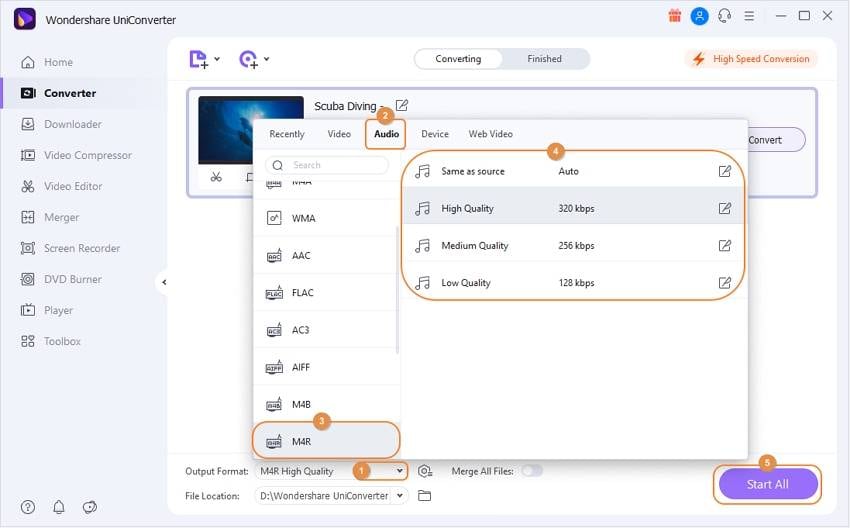
Task: Rename the Scuba Diving file title
Action: (x=402, y=105)
